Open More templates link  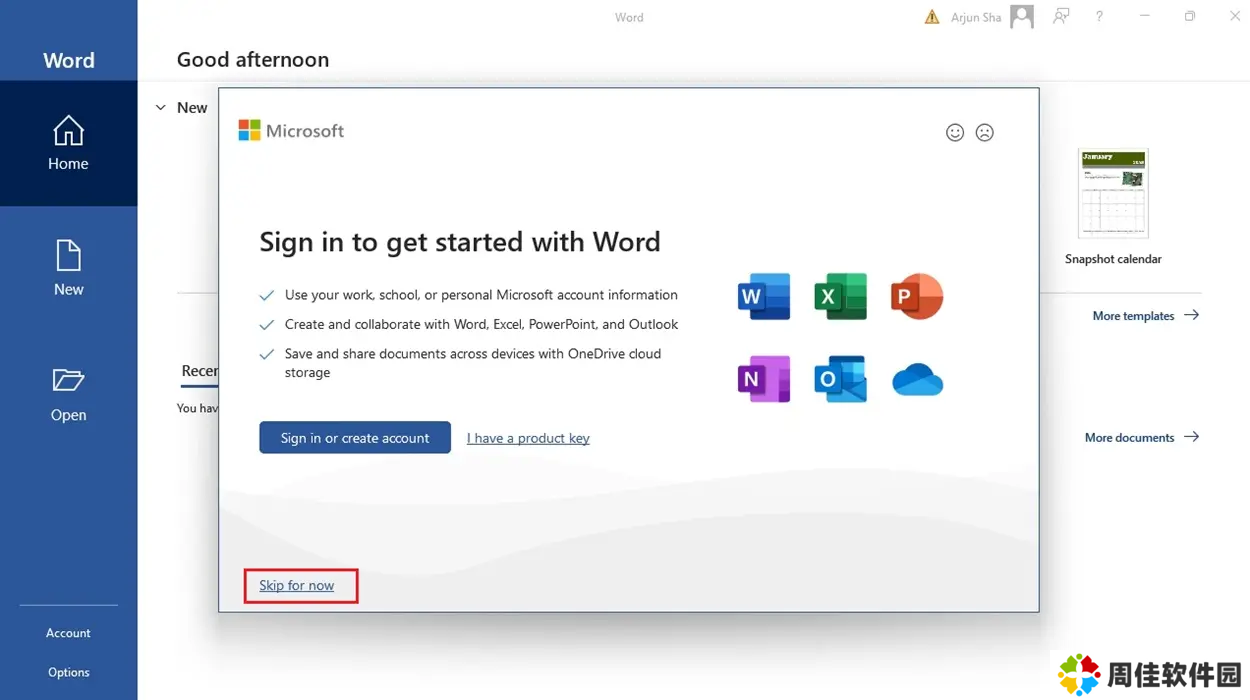pos(1146,315)
